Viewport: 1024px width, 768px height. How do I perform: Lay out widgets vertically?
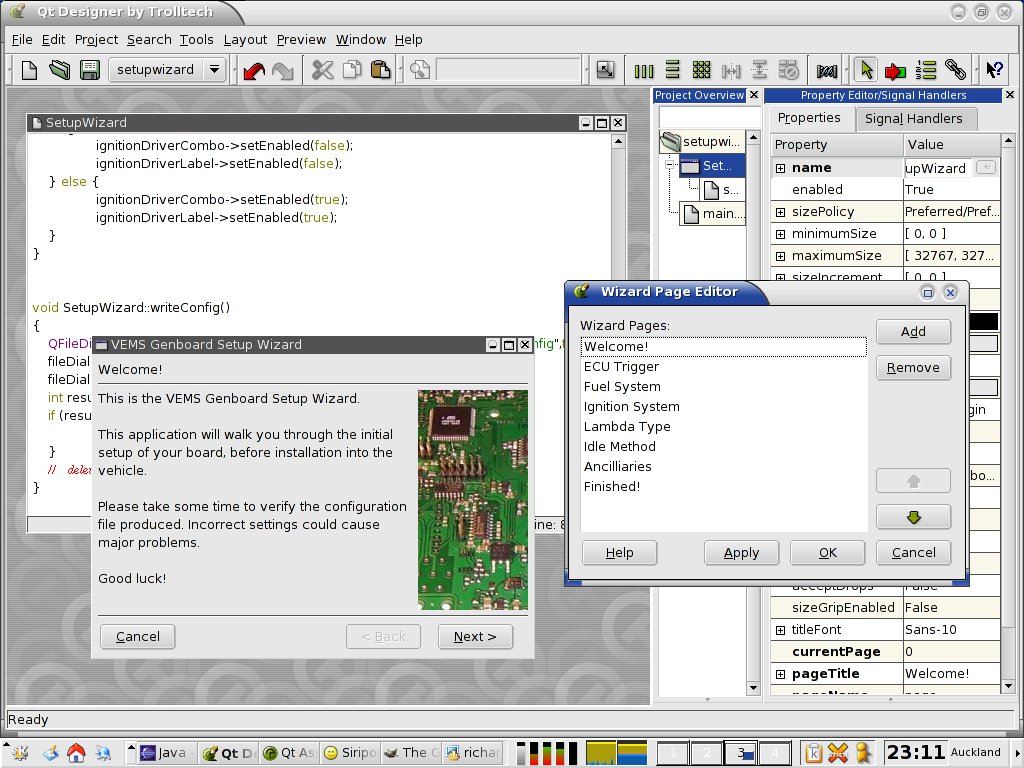673,69
